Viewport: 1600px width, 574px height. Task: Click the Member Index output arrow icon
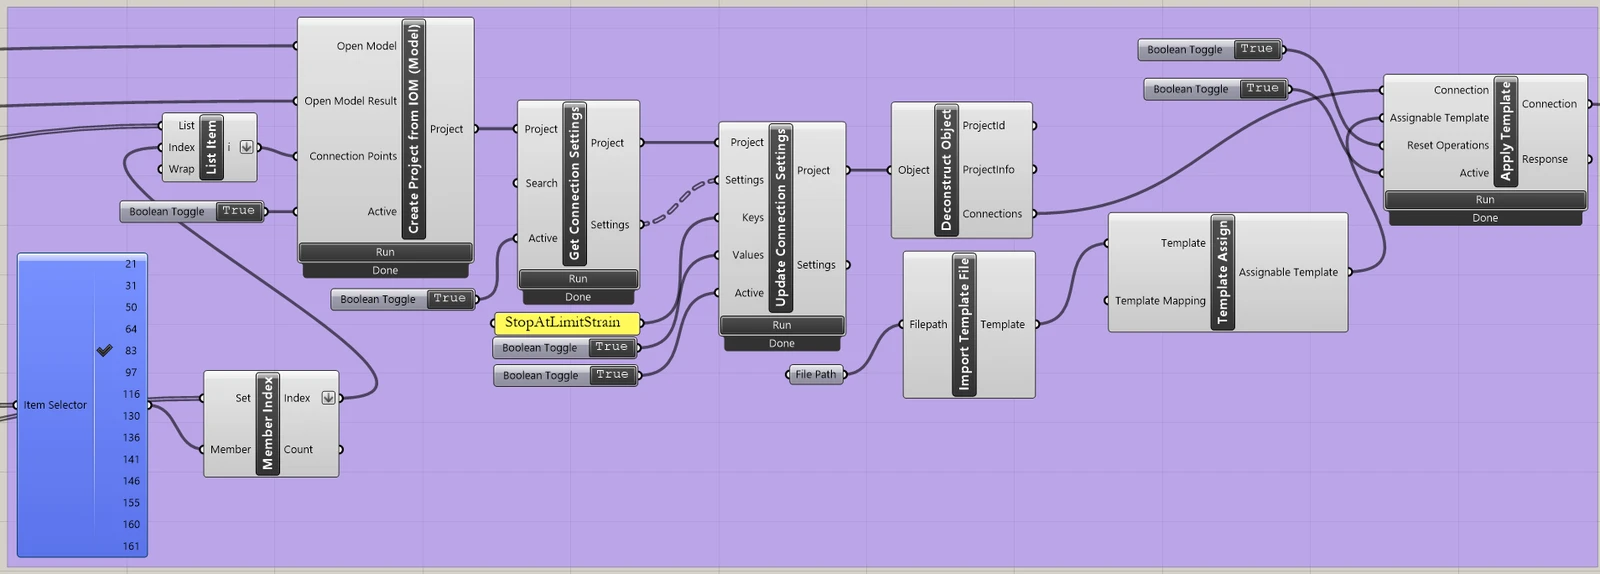(328, 398)
